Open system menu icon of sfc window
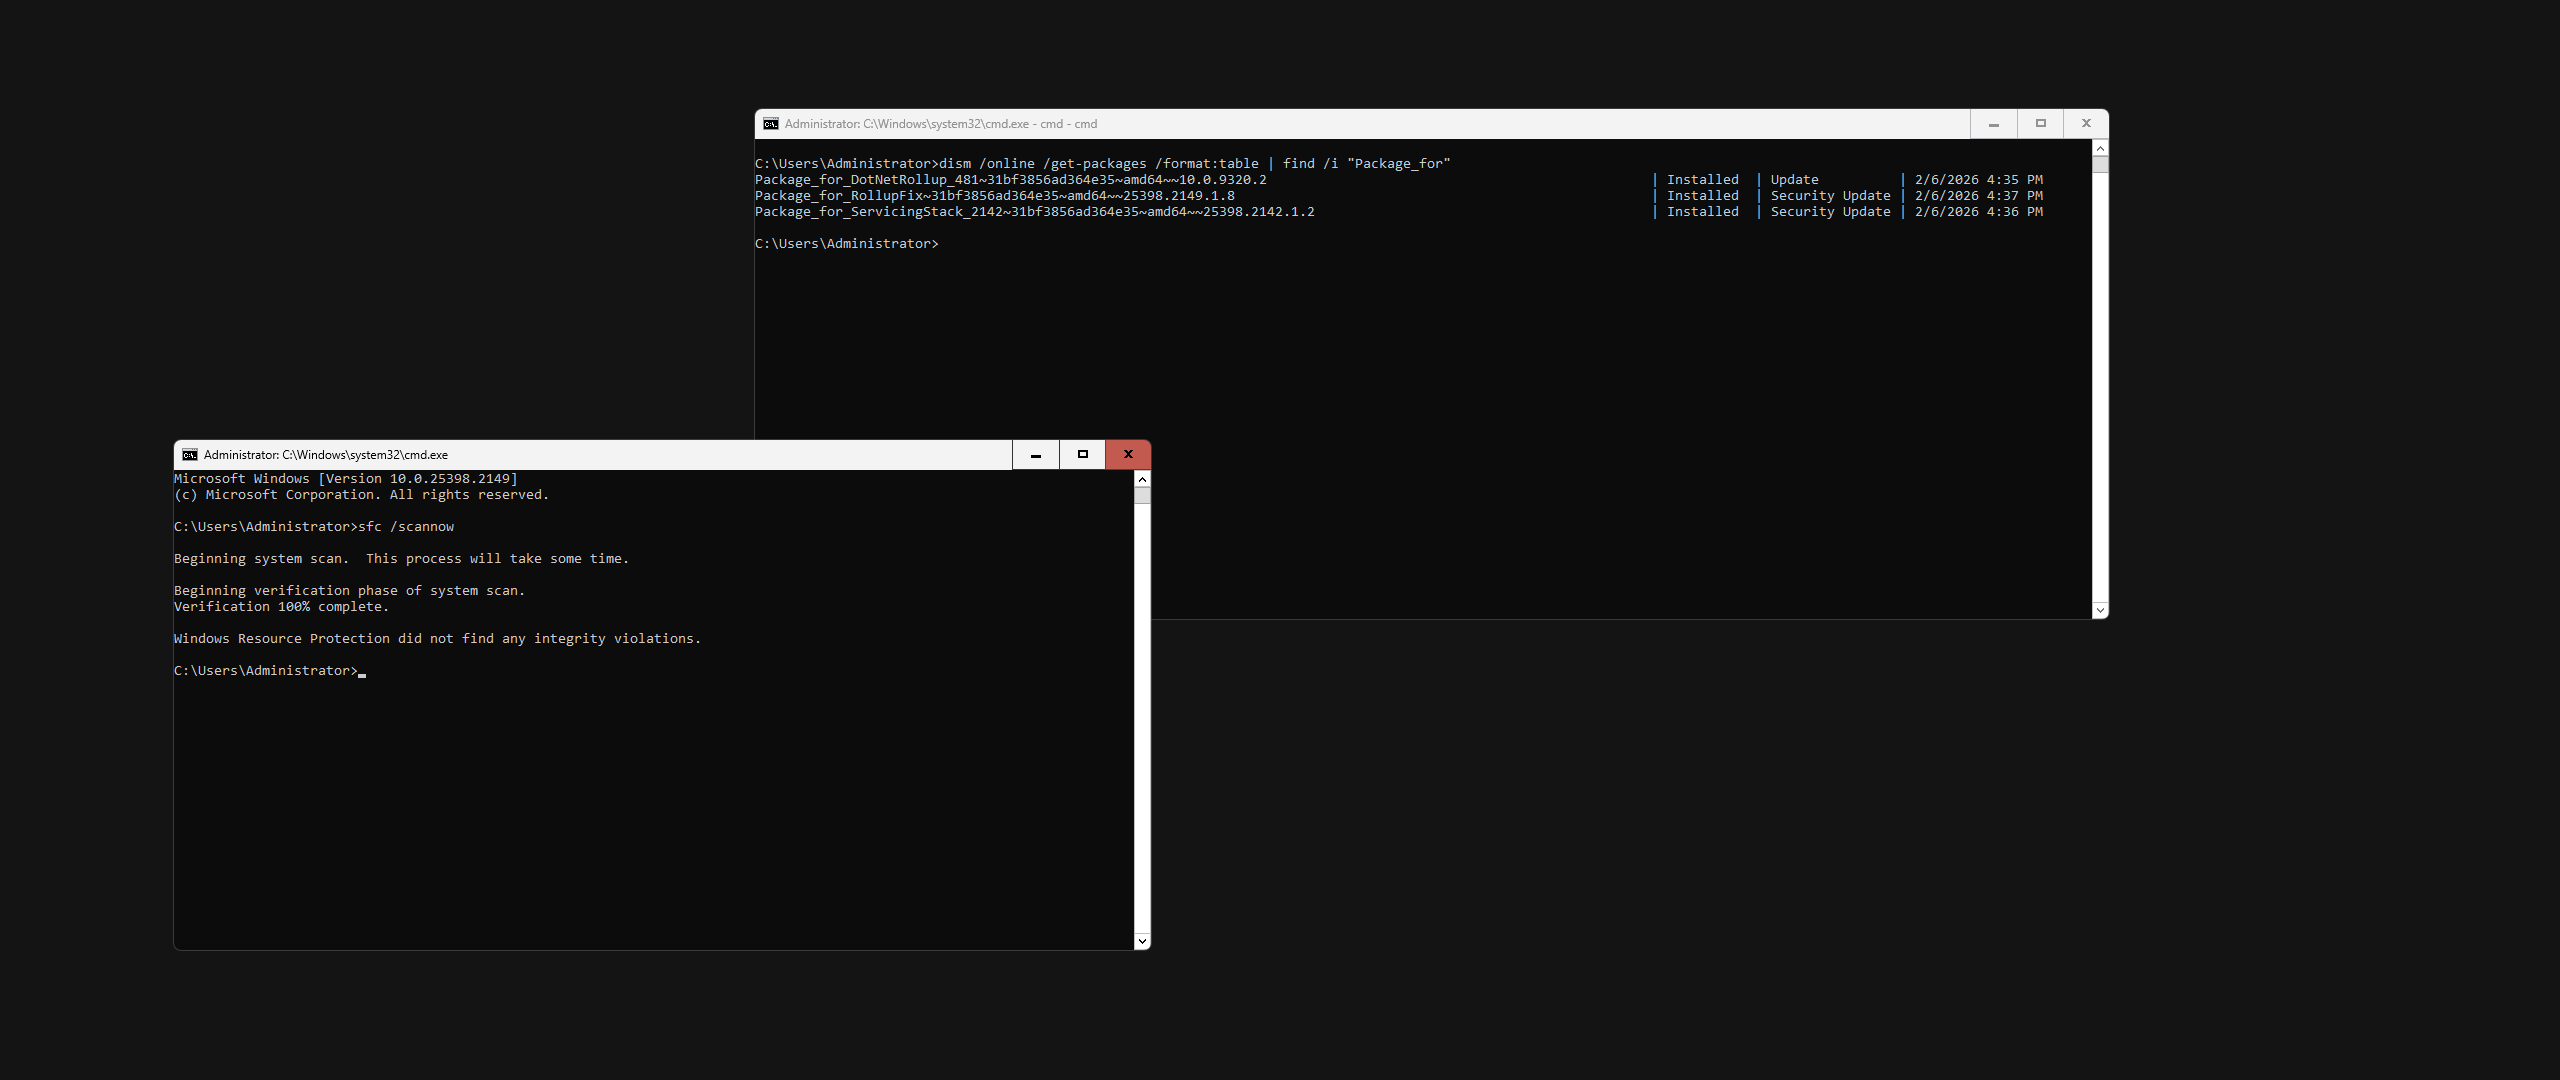Image resolution: width=2560 pixels, height=1080 pixels. coord(190,455)
